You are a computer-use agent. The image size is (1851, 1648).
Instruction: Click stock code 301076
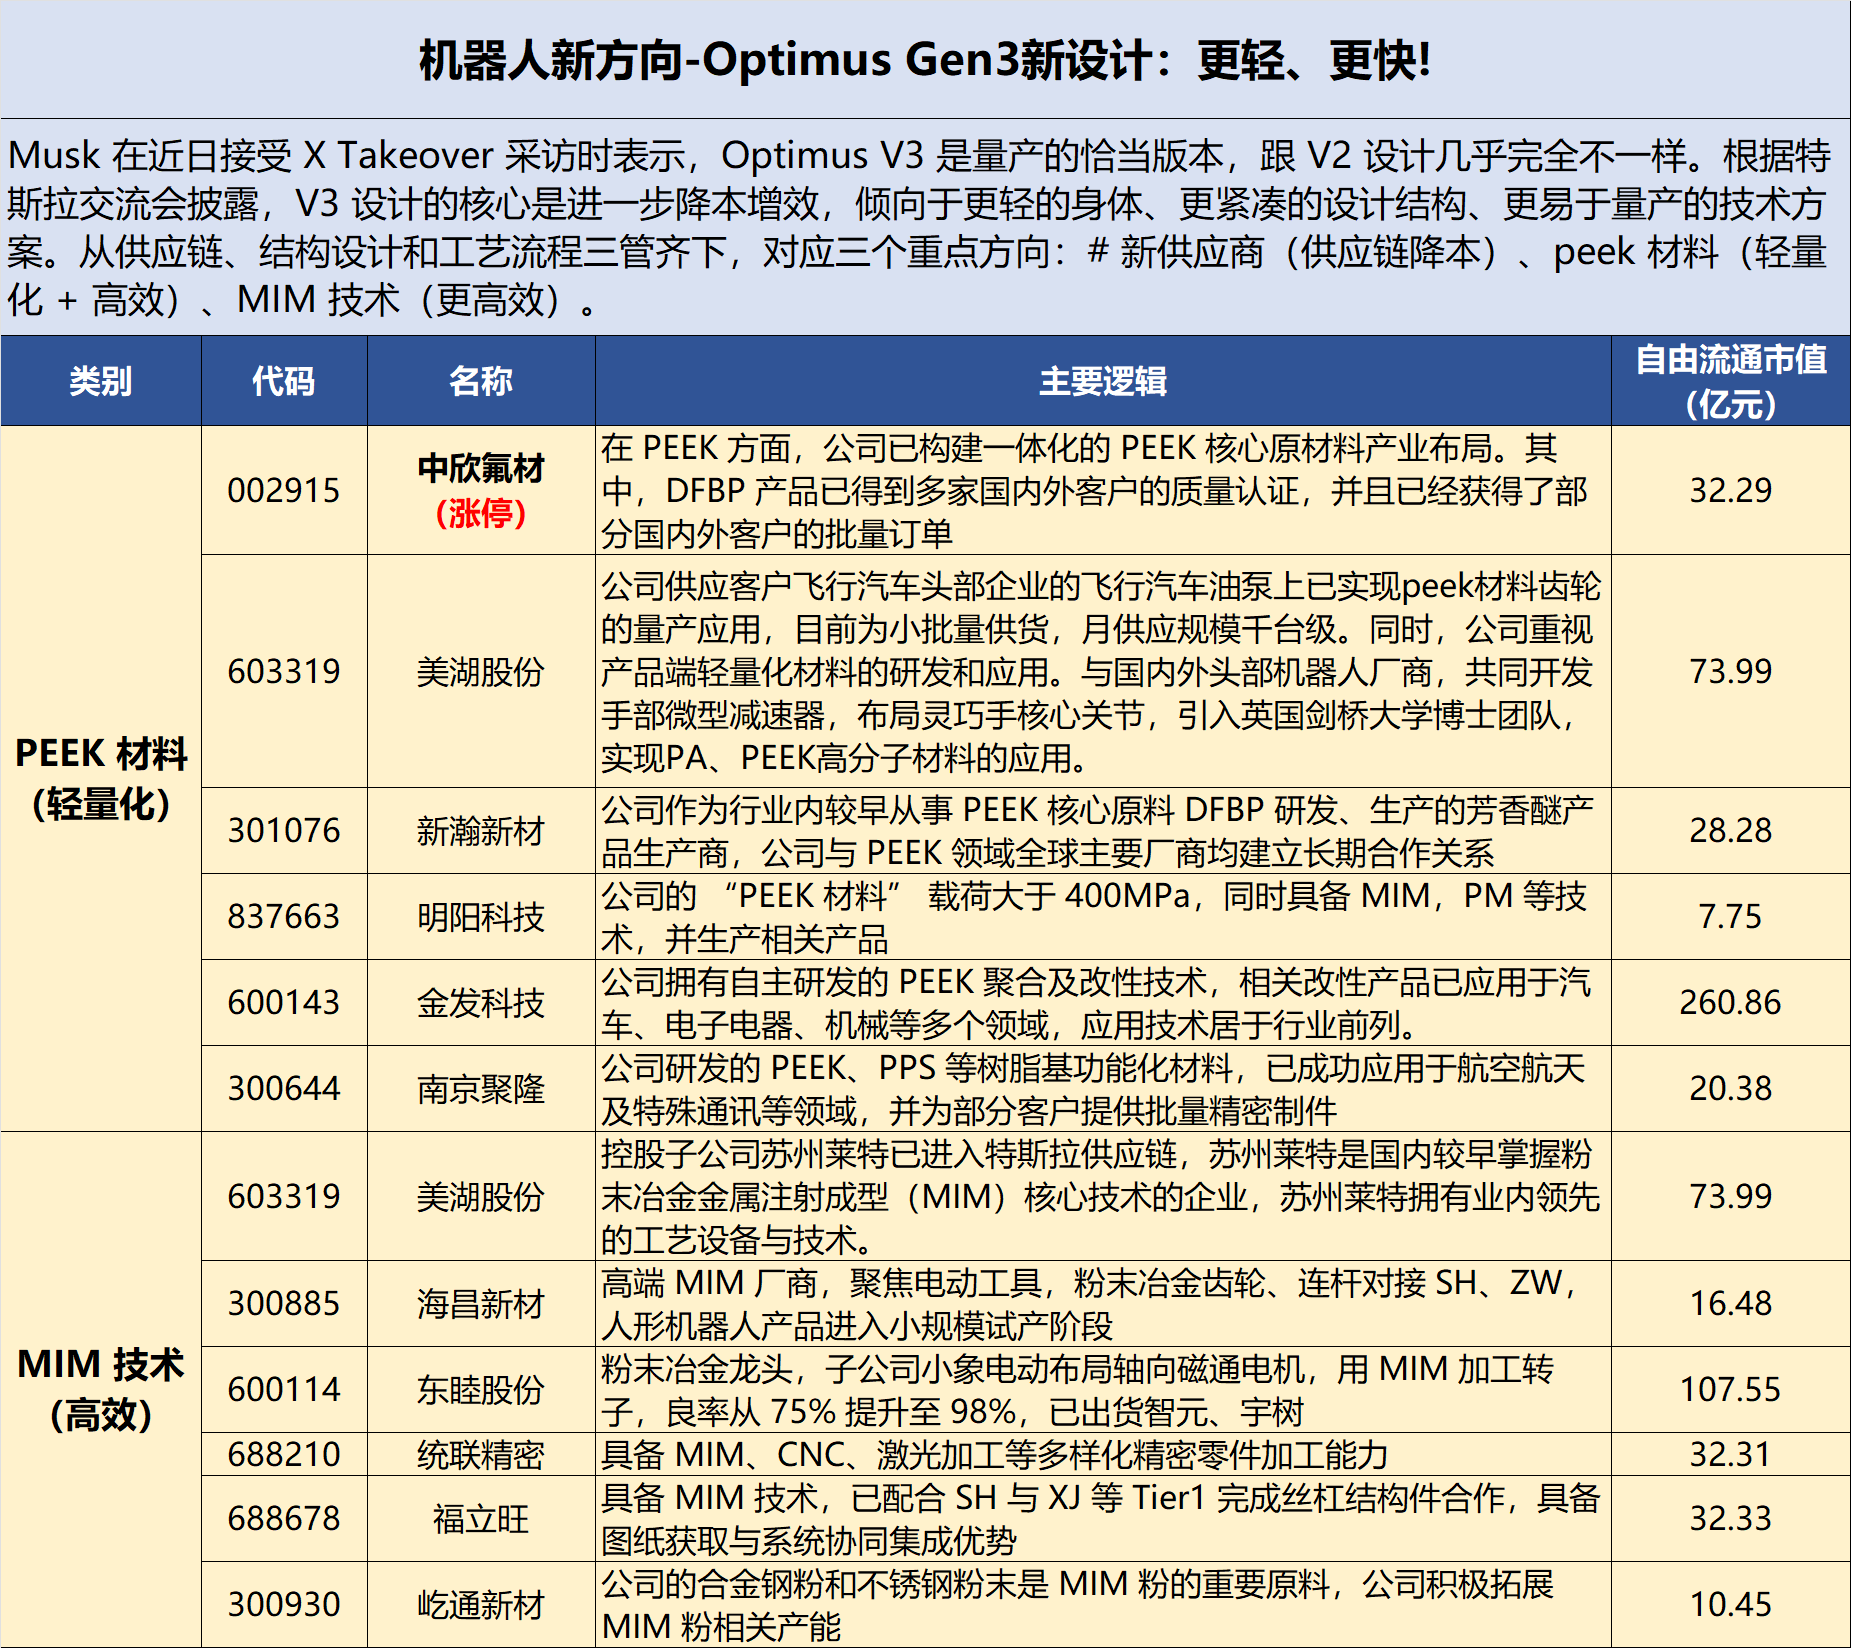tap(284, 831)
